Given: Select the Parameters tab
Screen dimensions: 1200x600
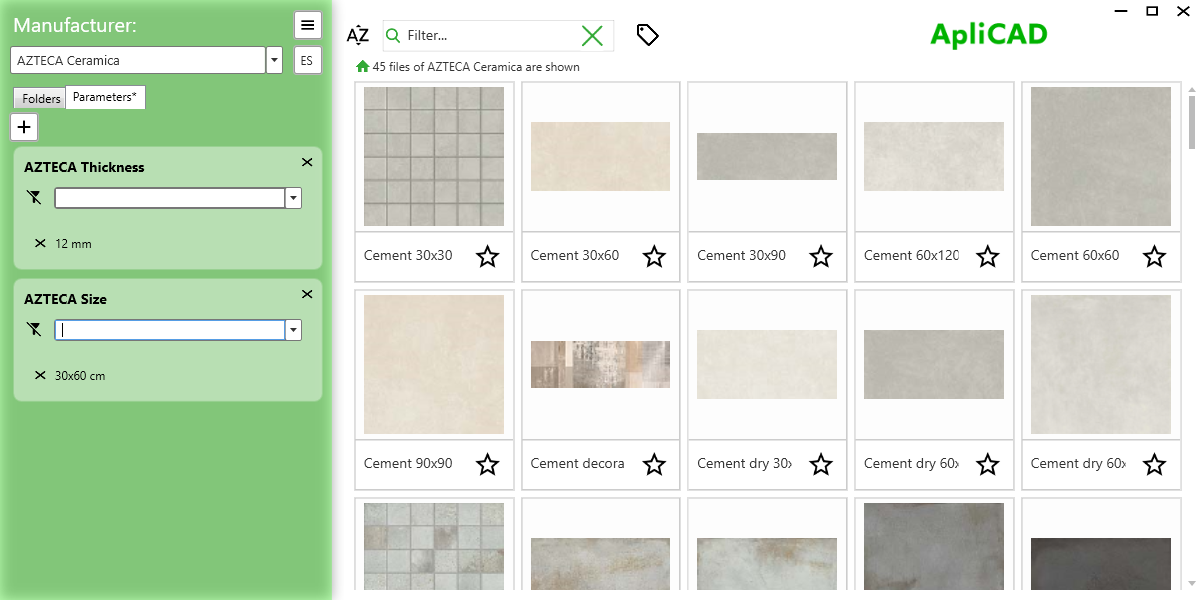Looking at the screenshot, I should click(x=105, y=97).
